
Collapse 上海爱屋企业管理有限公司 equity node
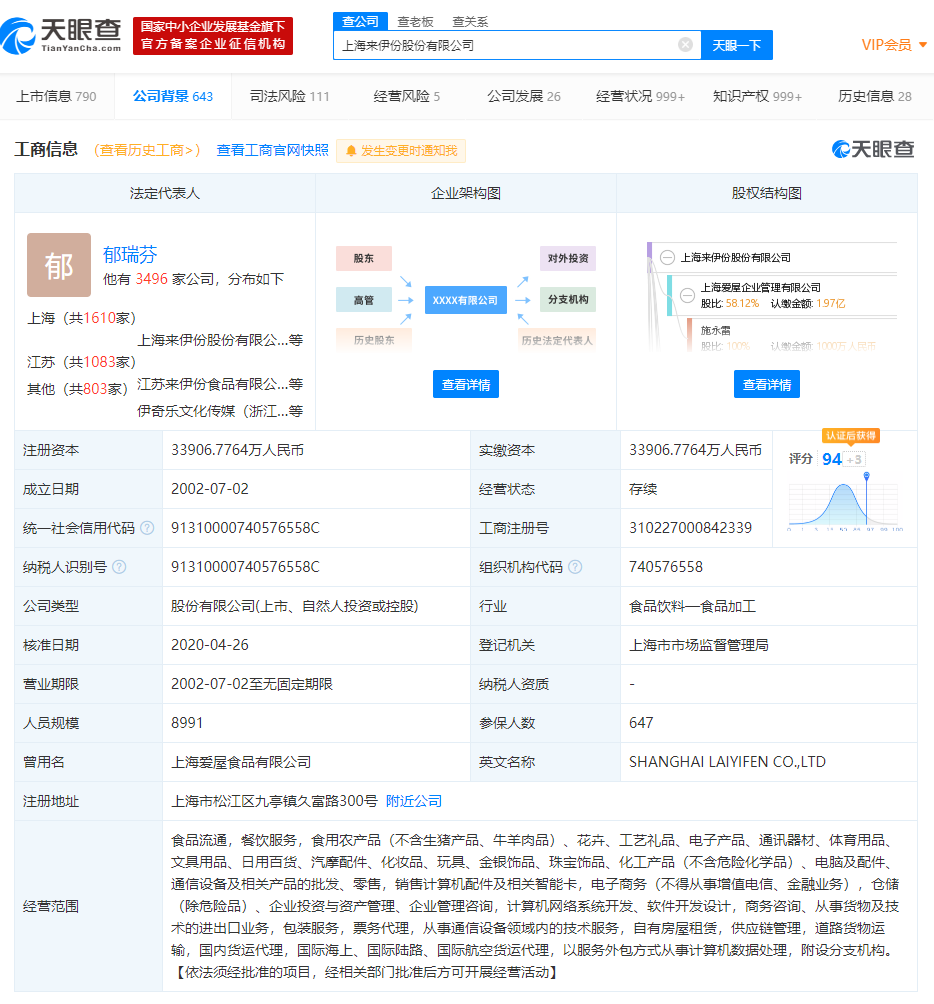[688, 295]
